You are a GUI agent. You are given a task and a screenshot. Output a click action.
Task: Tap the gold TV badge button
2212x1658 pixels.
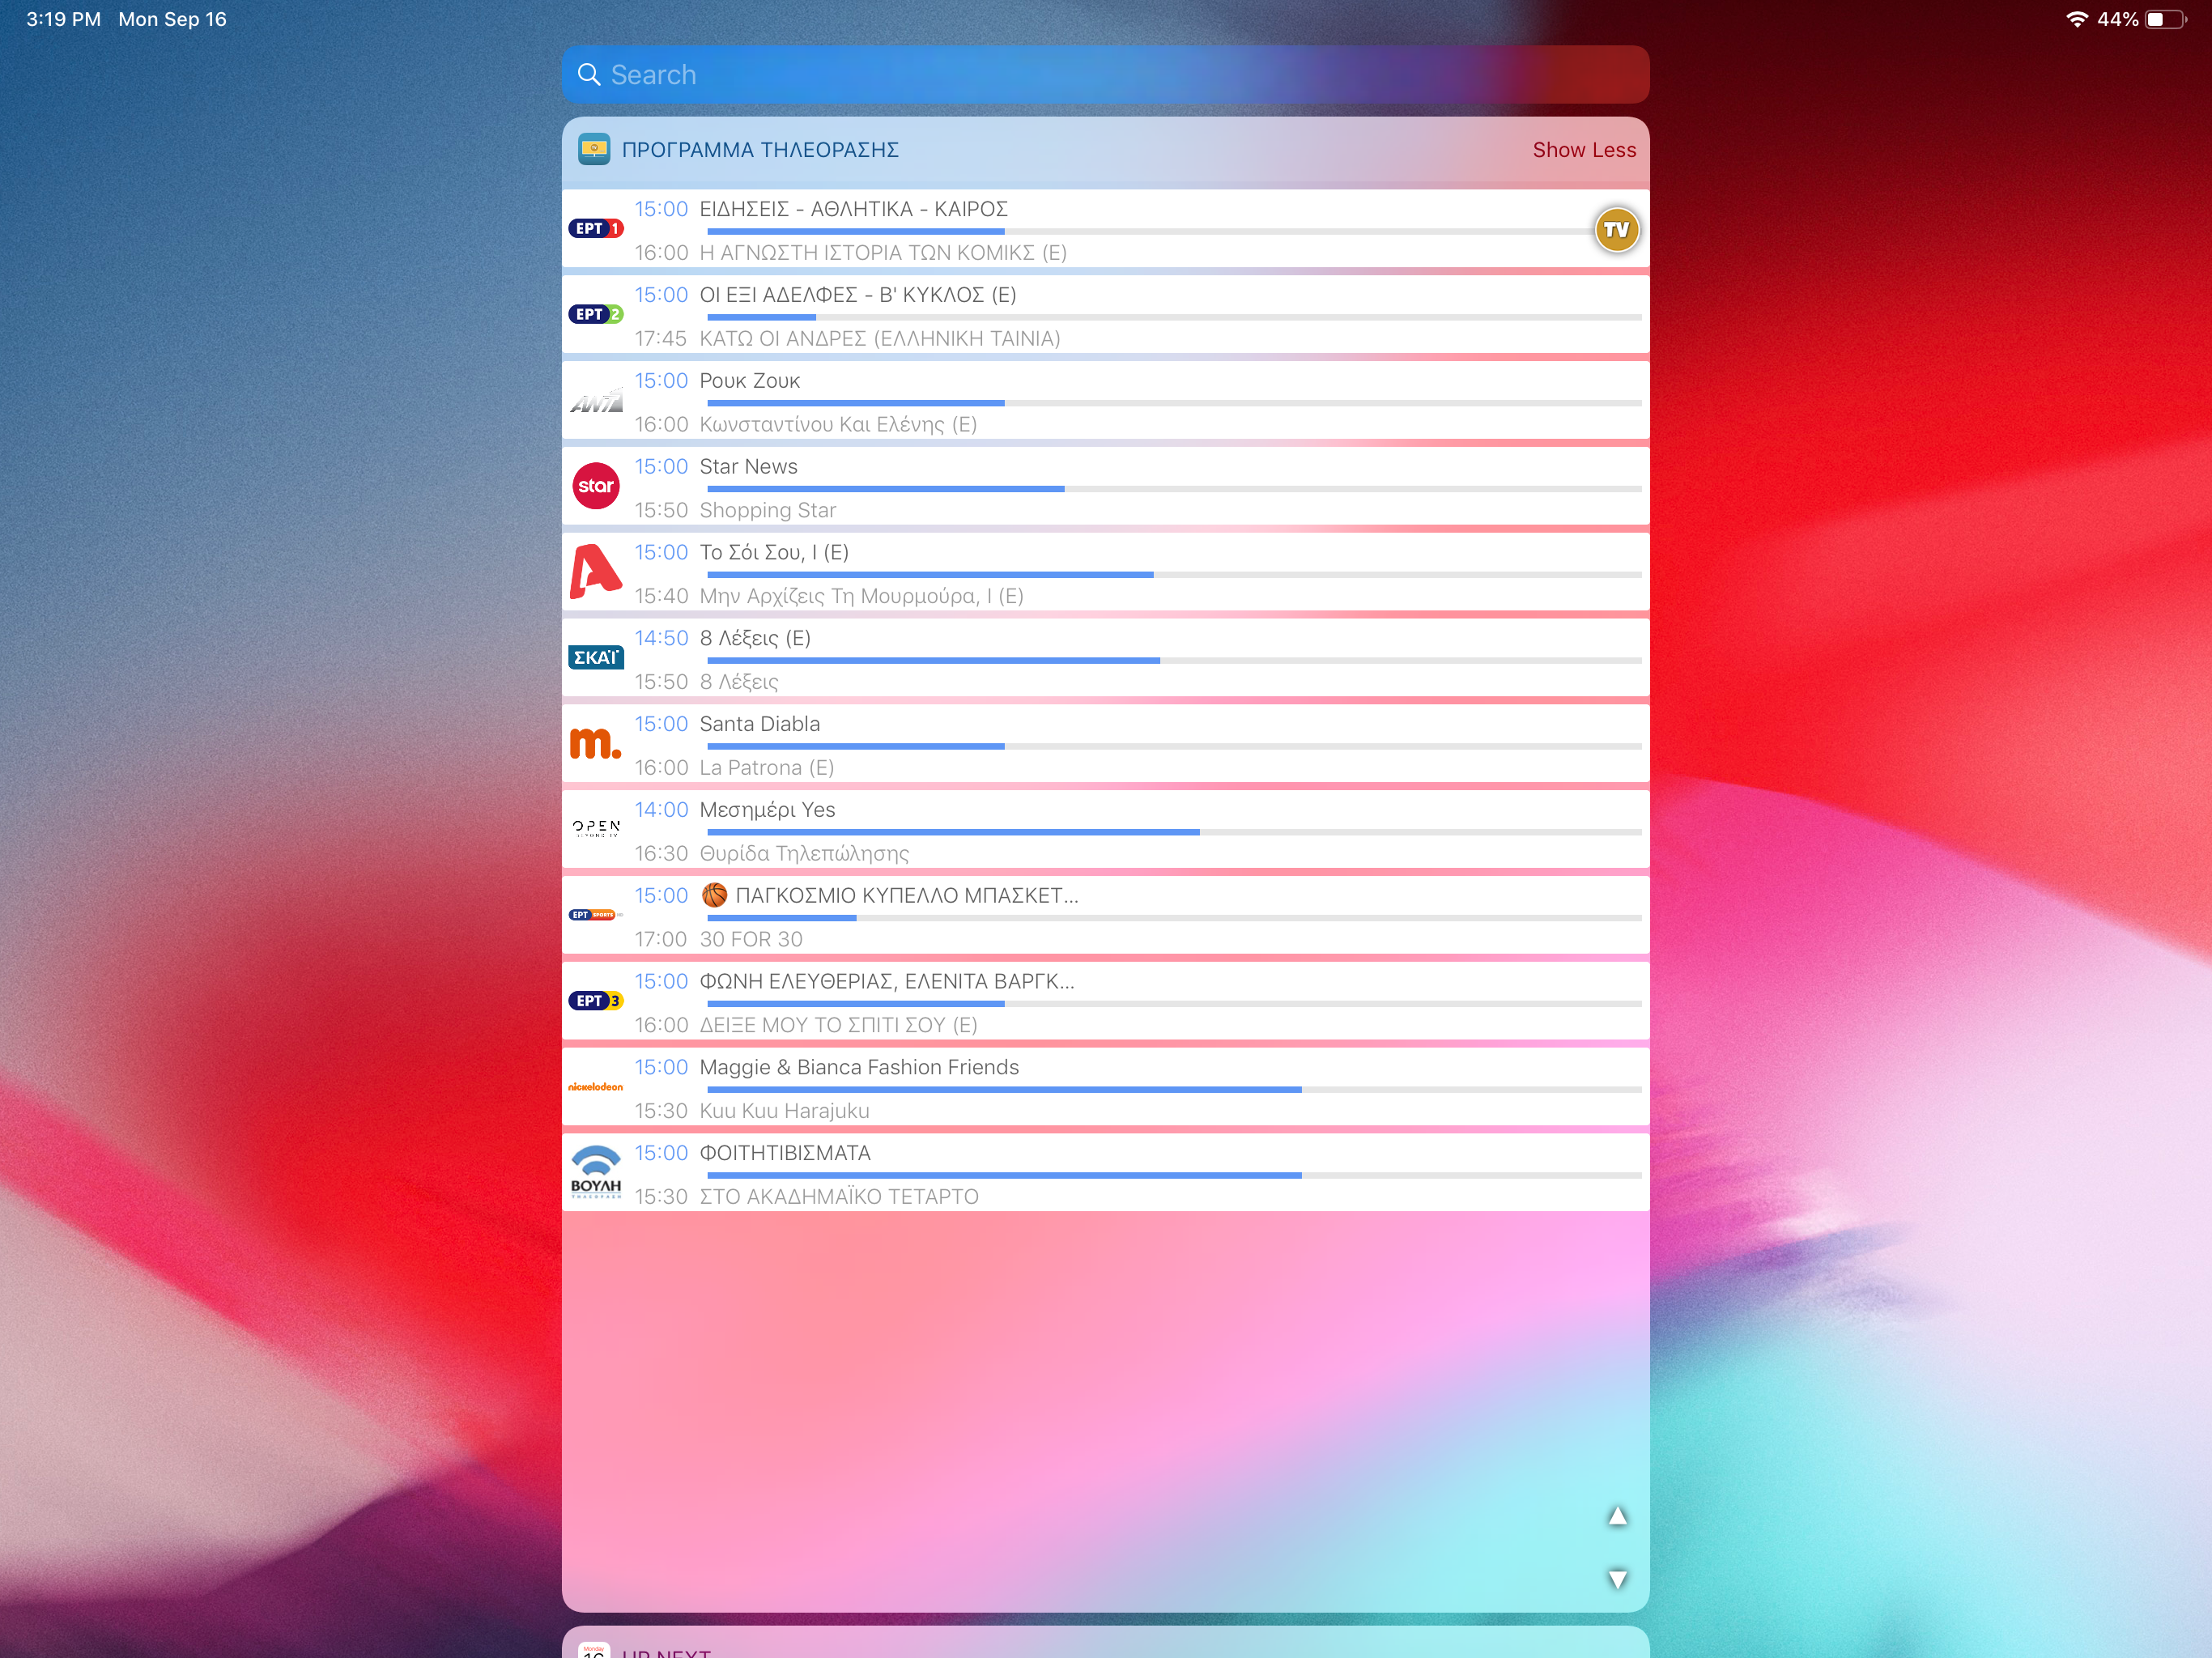click(x=1616, y=230)
